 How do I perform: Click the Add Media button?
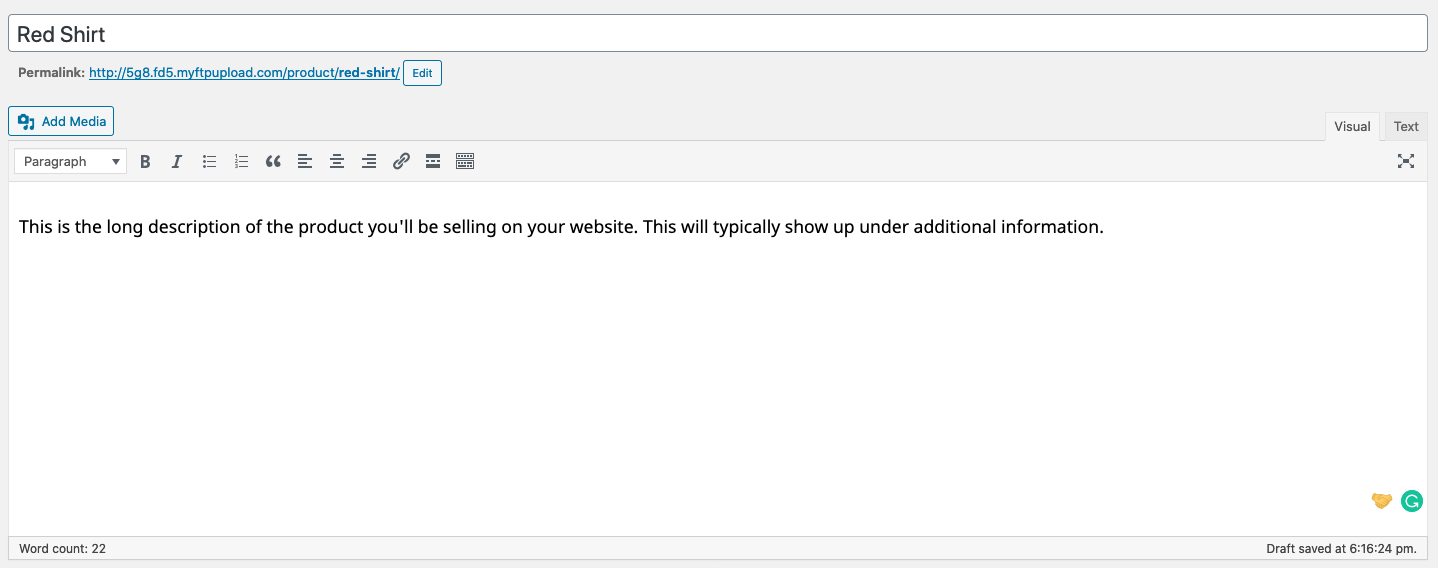(61, 121)
